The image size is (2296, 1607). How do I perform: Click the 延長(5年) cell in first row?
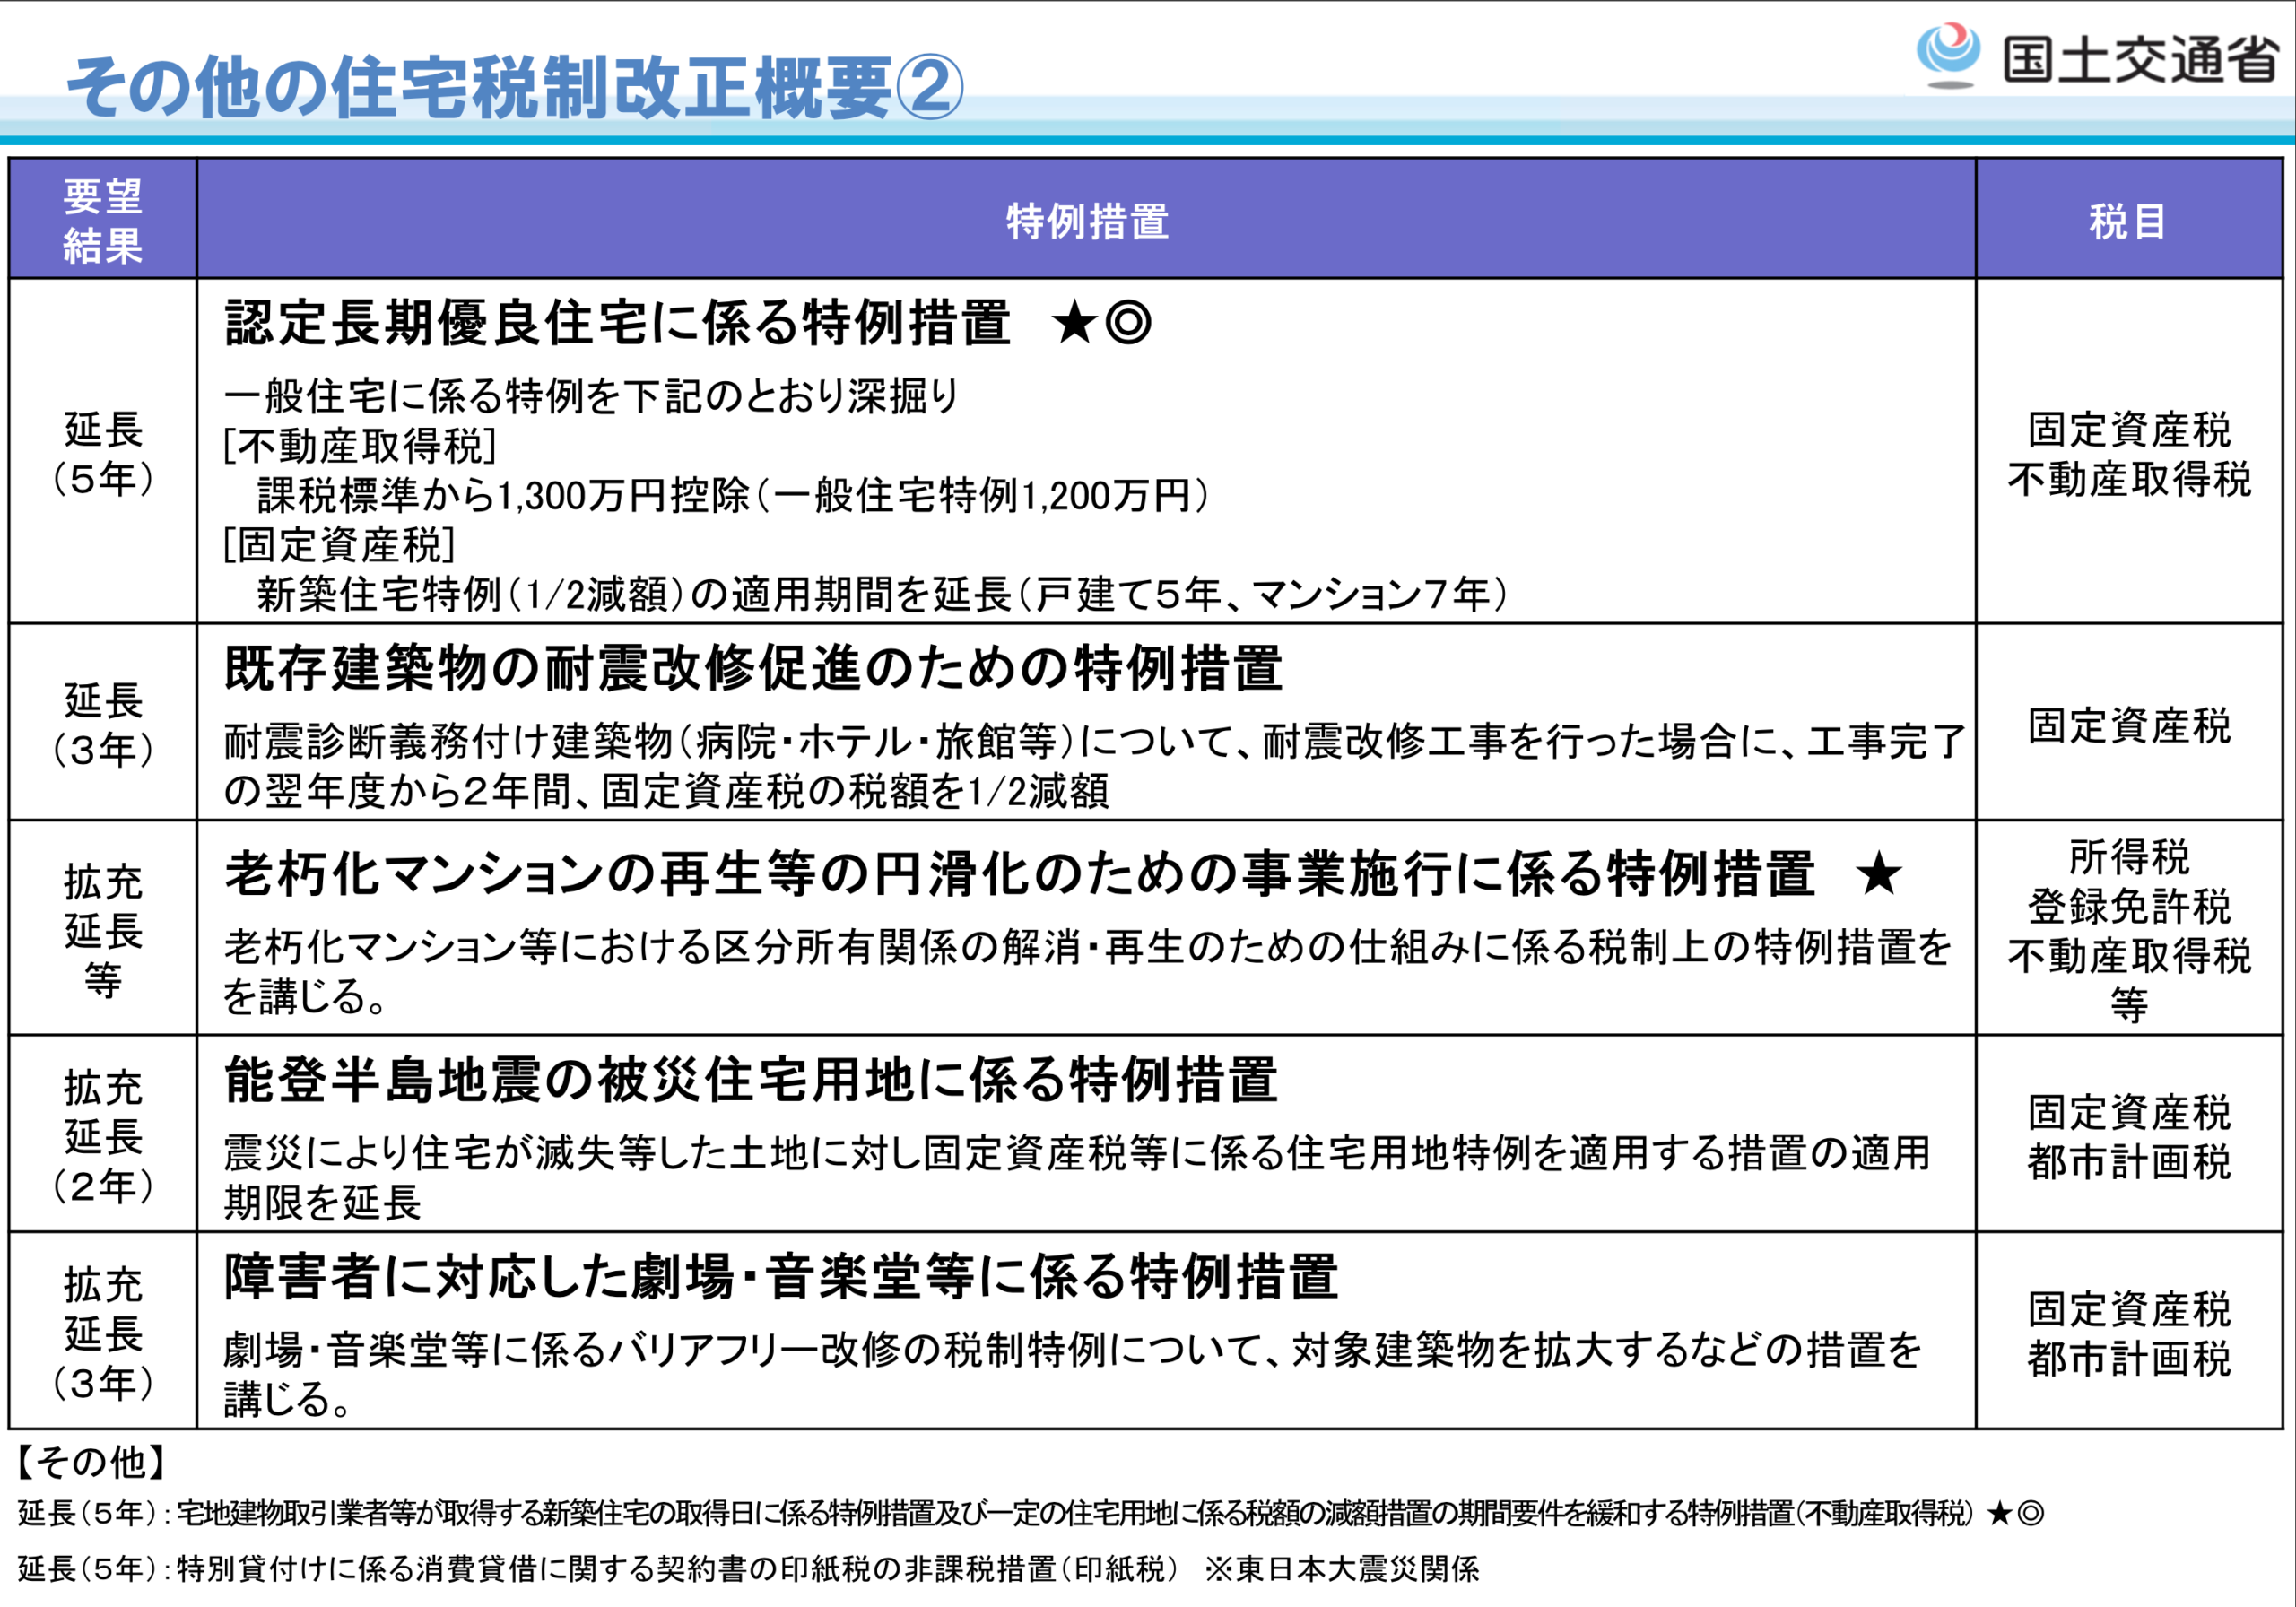coord(103,453)
